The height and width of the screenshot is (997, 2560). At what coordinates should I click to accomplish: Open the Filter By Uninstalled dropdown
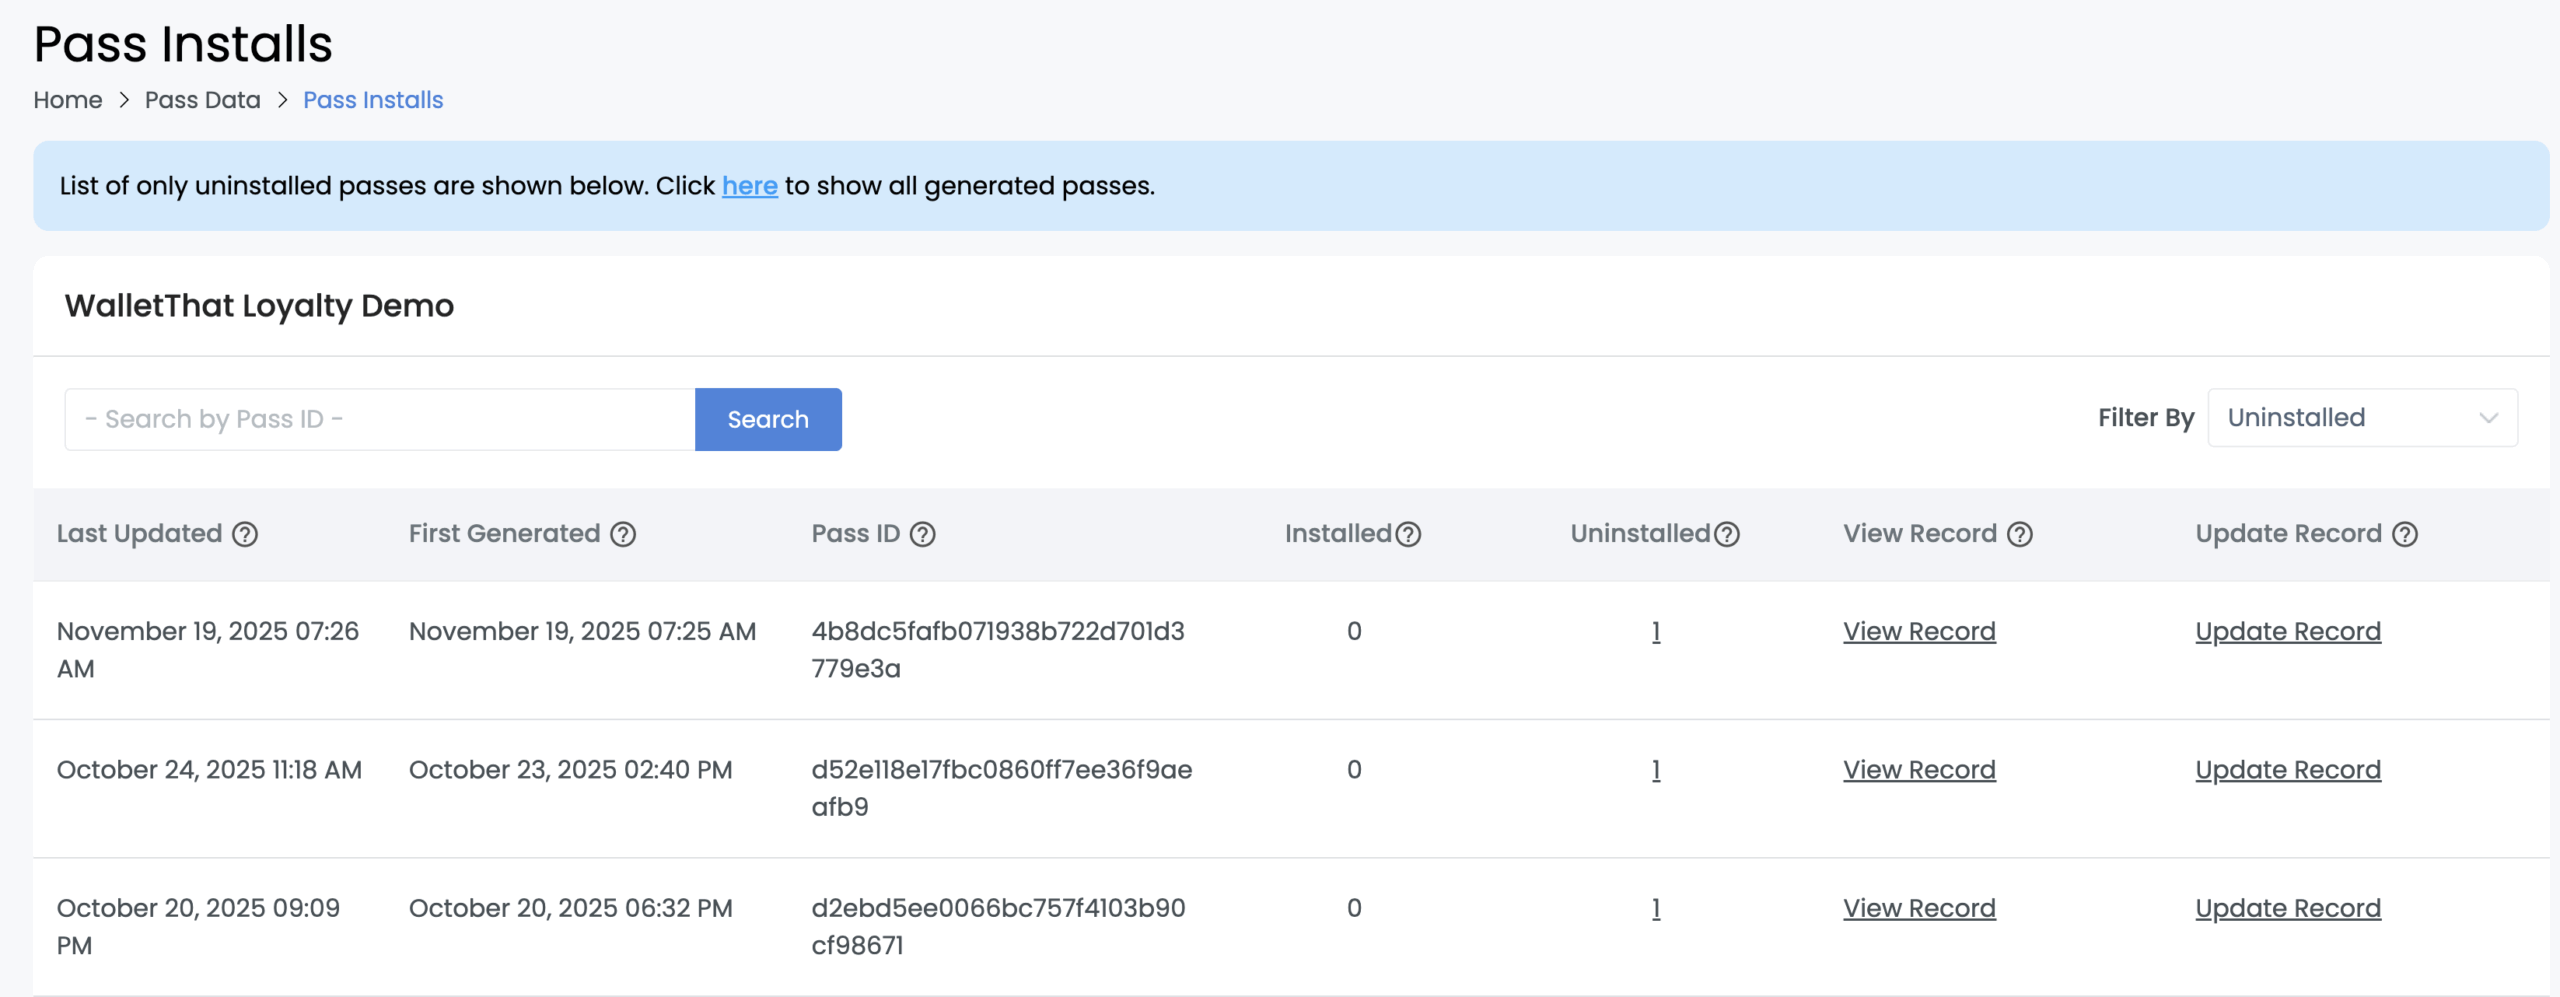tap(2362, 418)
